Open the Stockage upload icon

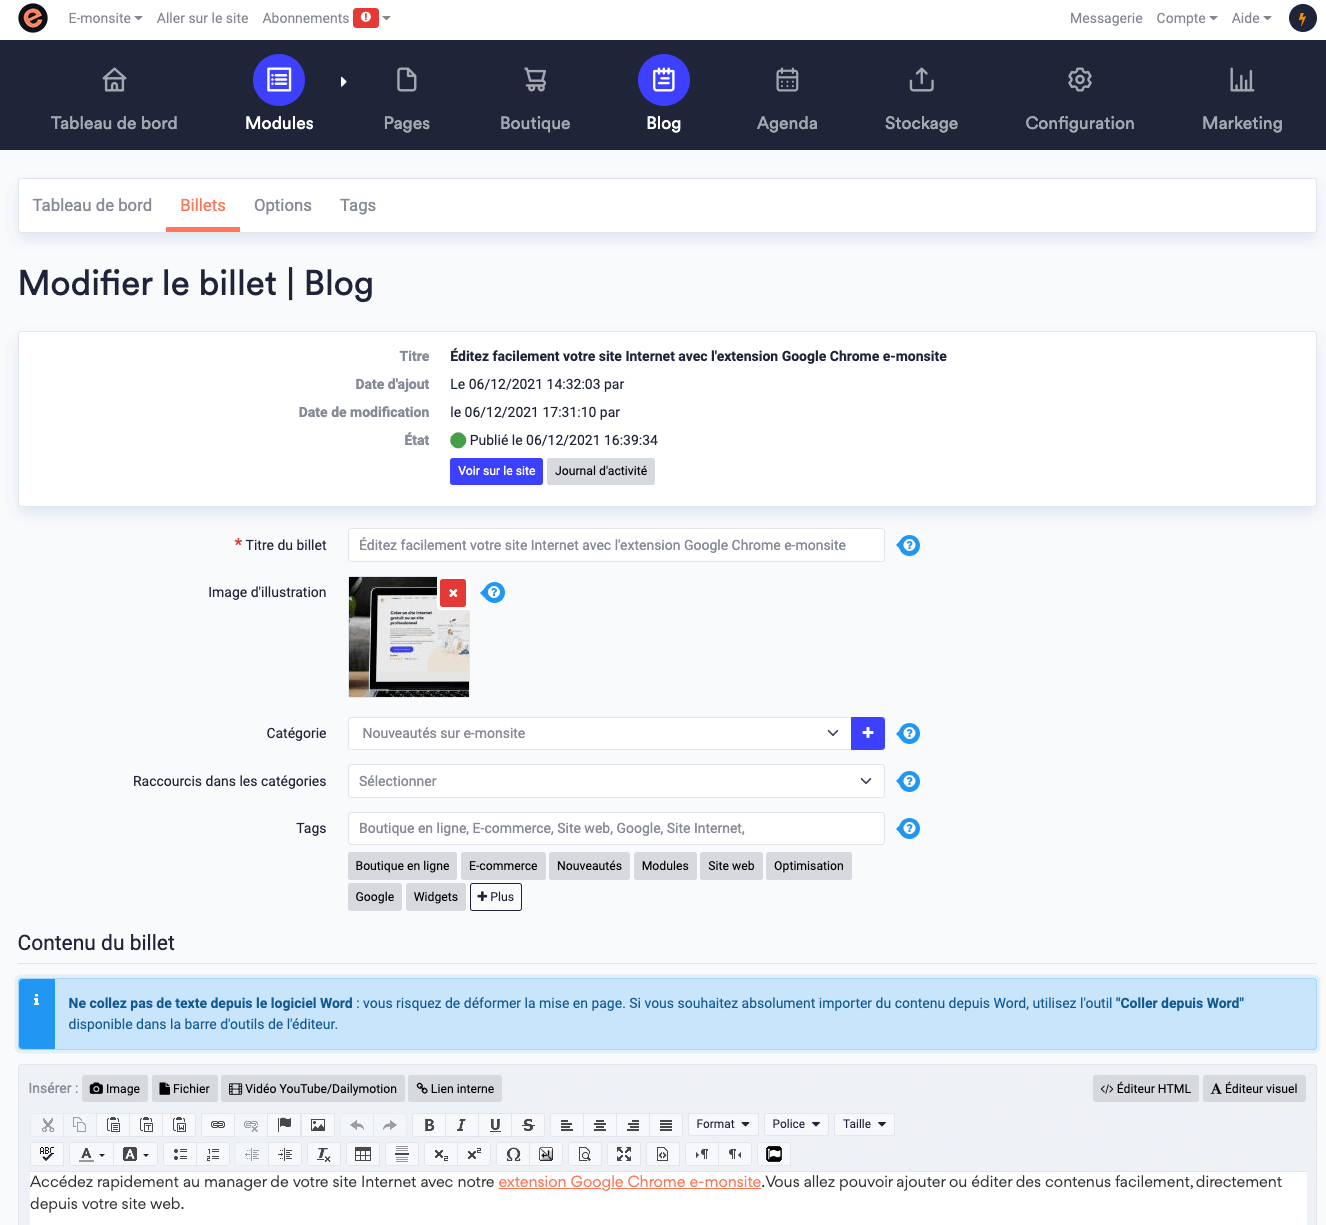tap(921, 80)
